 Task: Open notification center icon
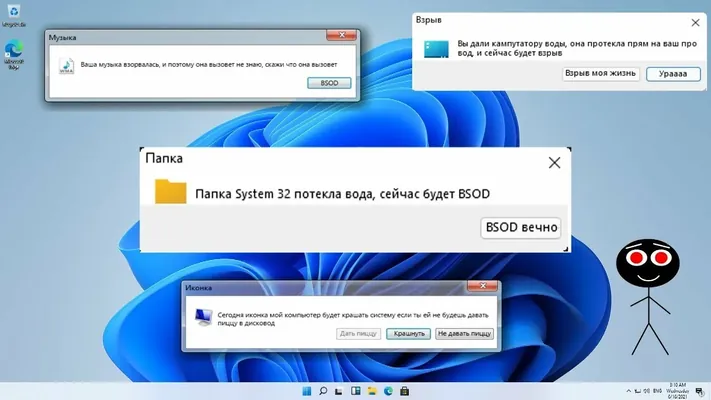(x=700, y=391)
